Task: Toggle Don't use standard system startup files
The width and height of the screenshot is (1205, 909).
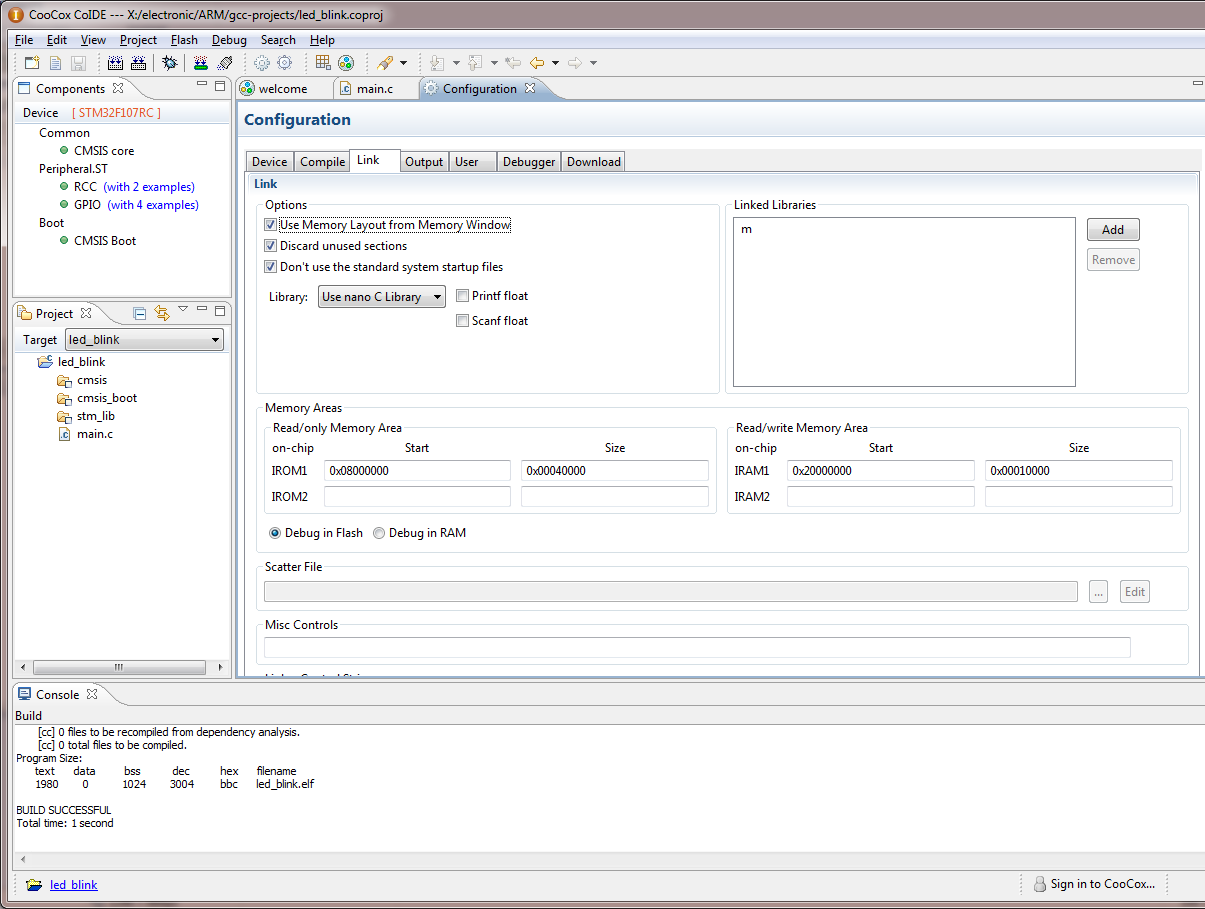Action: 270,267
